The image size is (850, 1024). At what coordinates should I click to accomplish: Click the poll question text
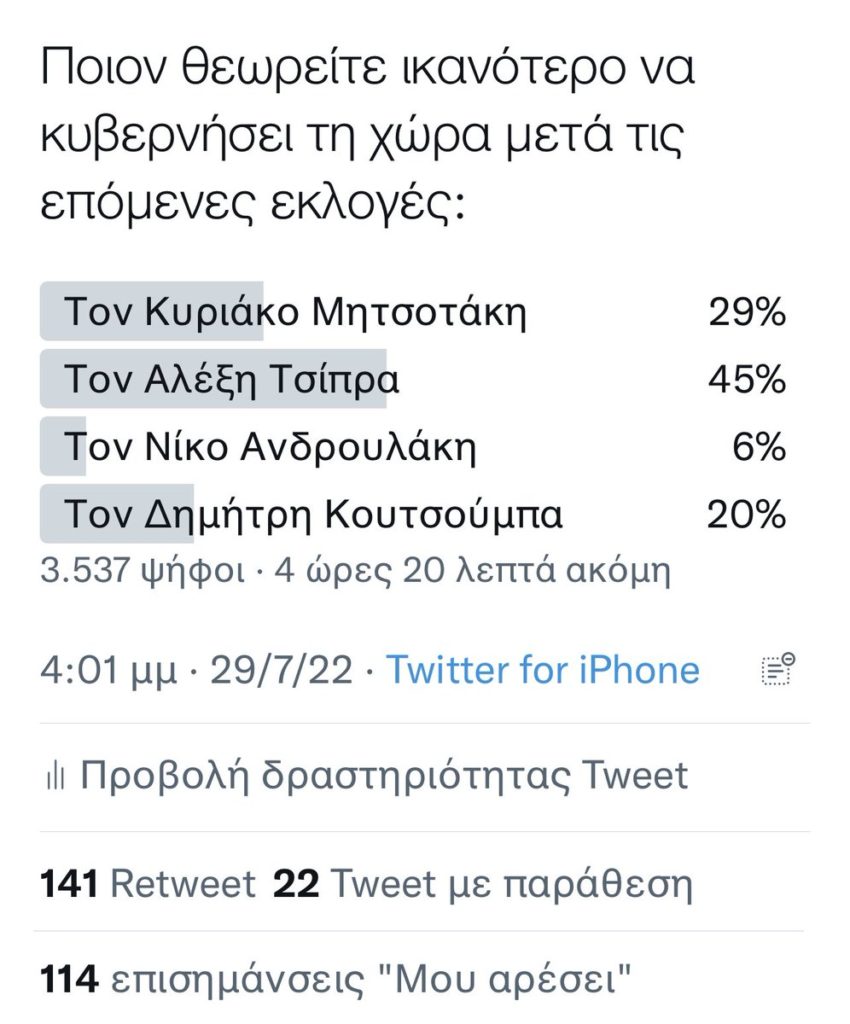click(368, 136)
